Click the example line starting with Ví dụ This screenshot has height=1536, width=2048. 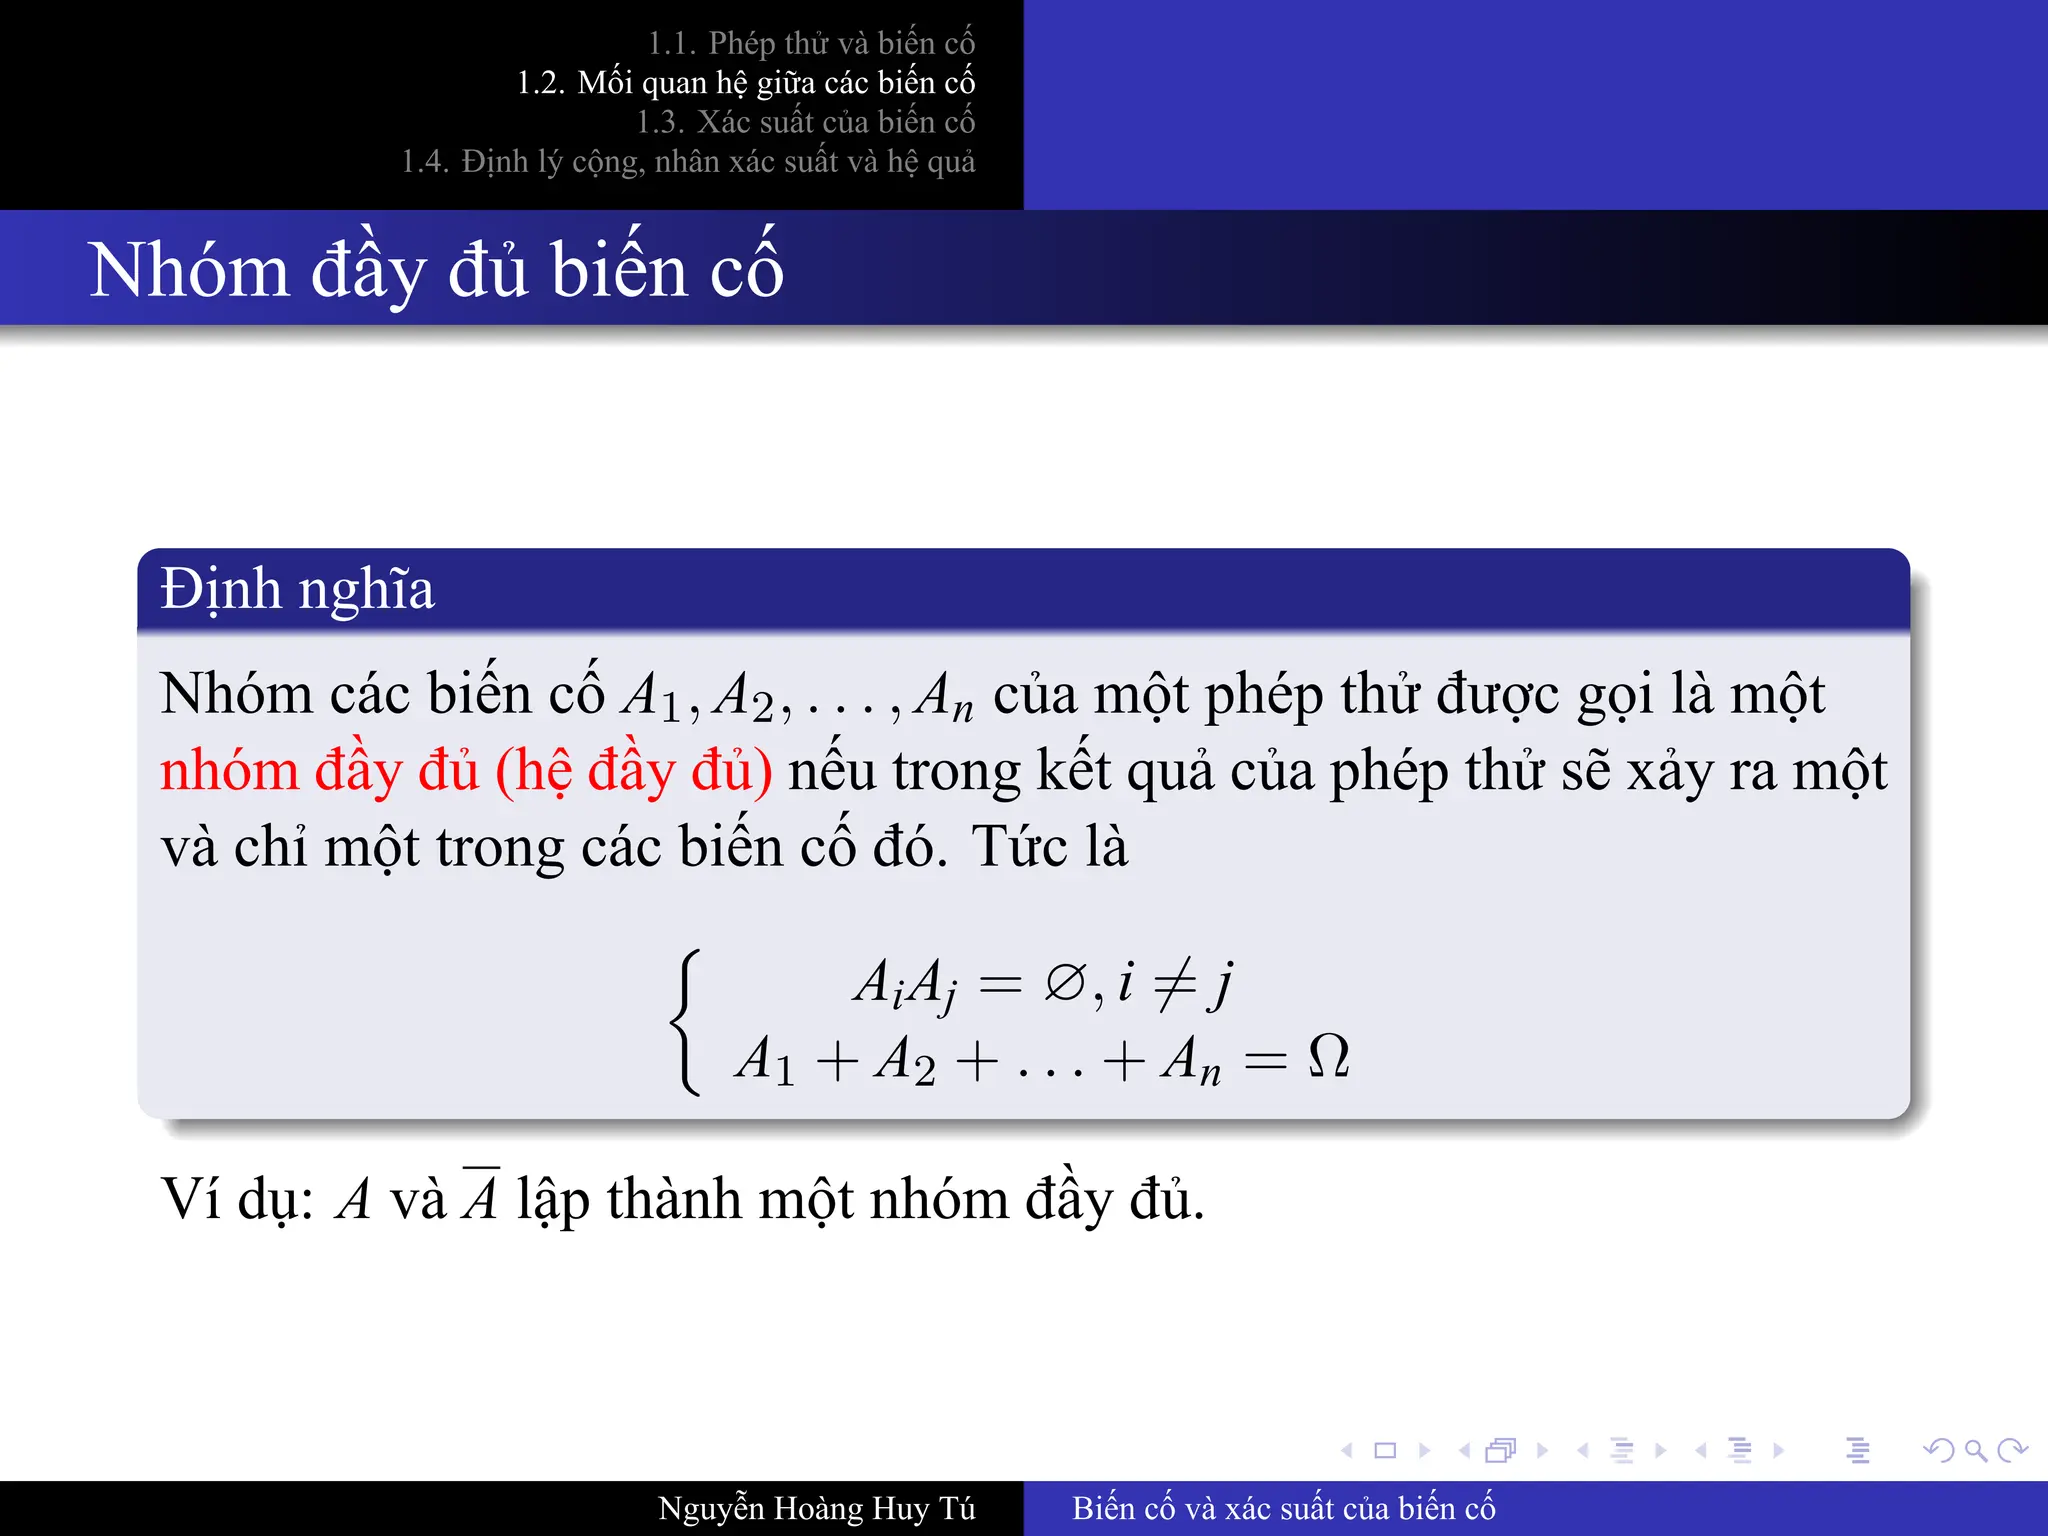coord(683,1197)
